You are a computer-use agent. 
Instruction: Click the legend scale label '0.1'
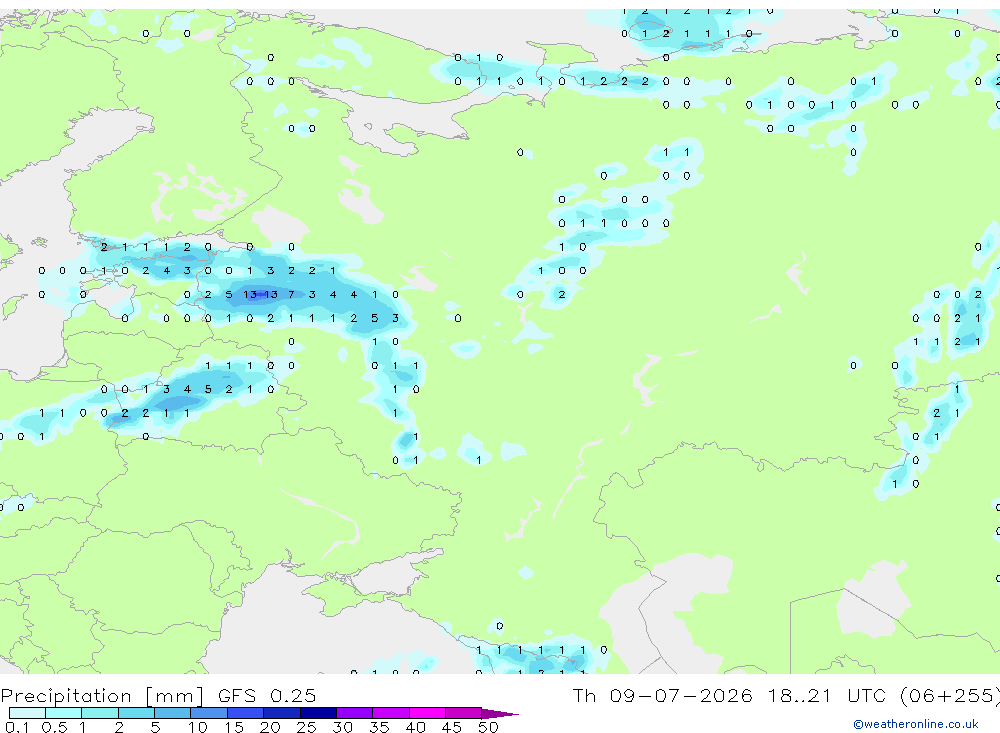coord(17,727)
